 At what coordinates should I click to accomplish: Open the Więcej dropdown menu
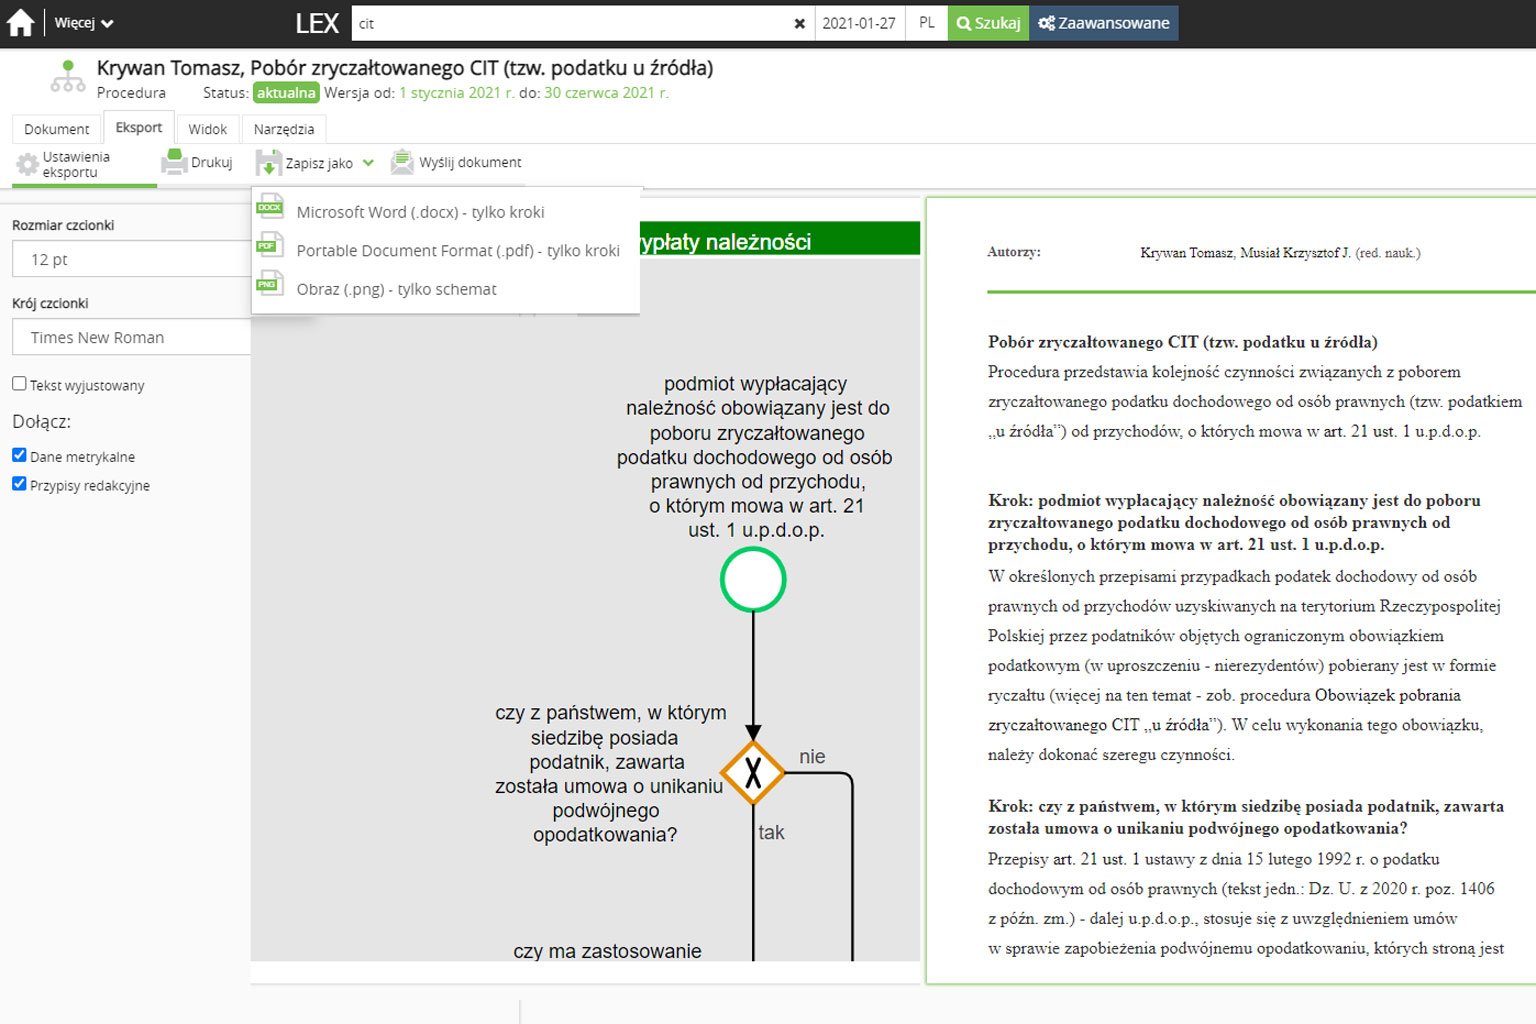coord(83,23)
